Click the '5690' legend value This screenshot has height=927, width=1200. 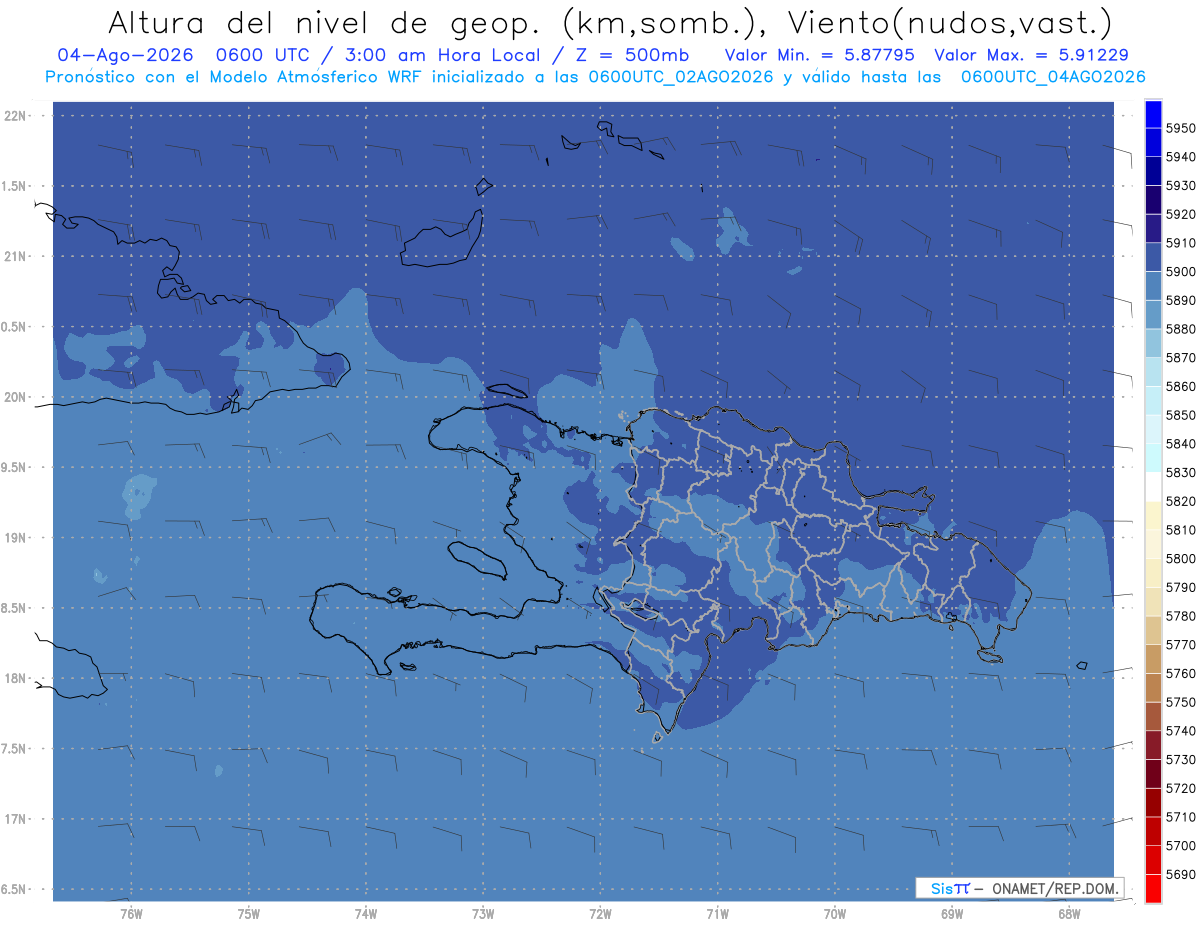(x=1181, y=874)
